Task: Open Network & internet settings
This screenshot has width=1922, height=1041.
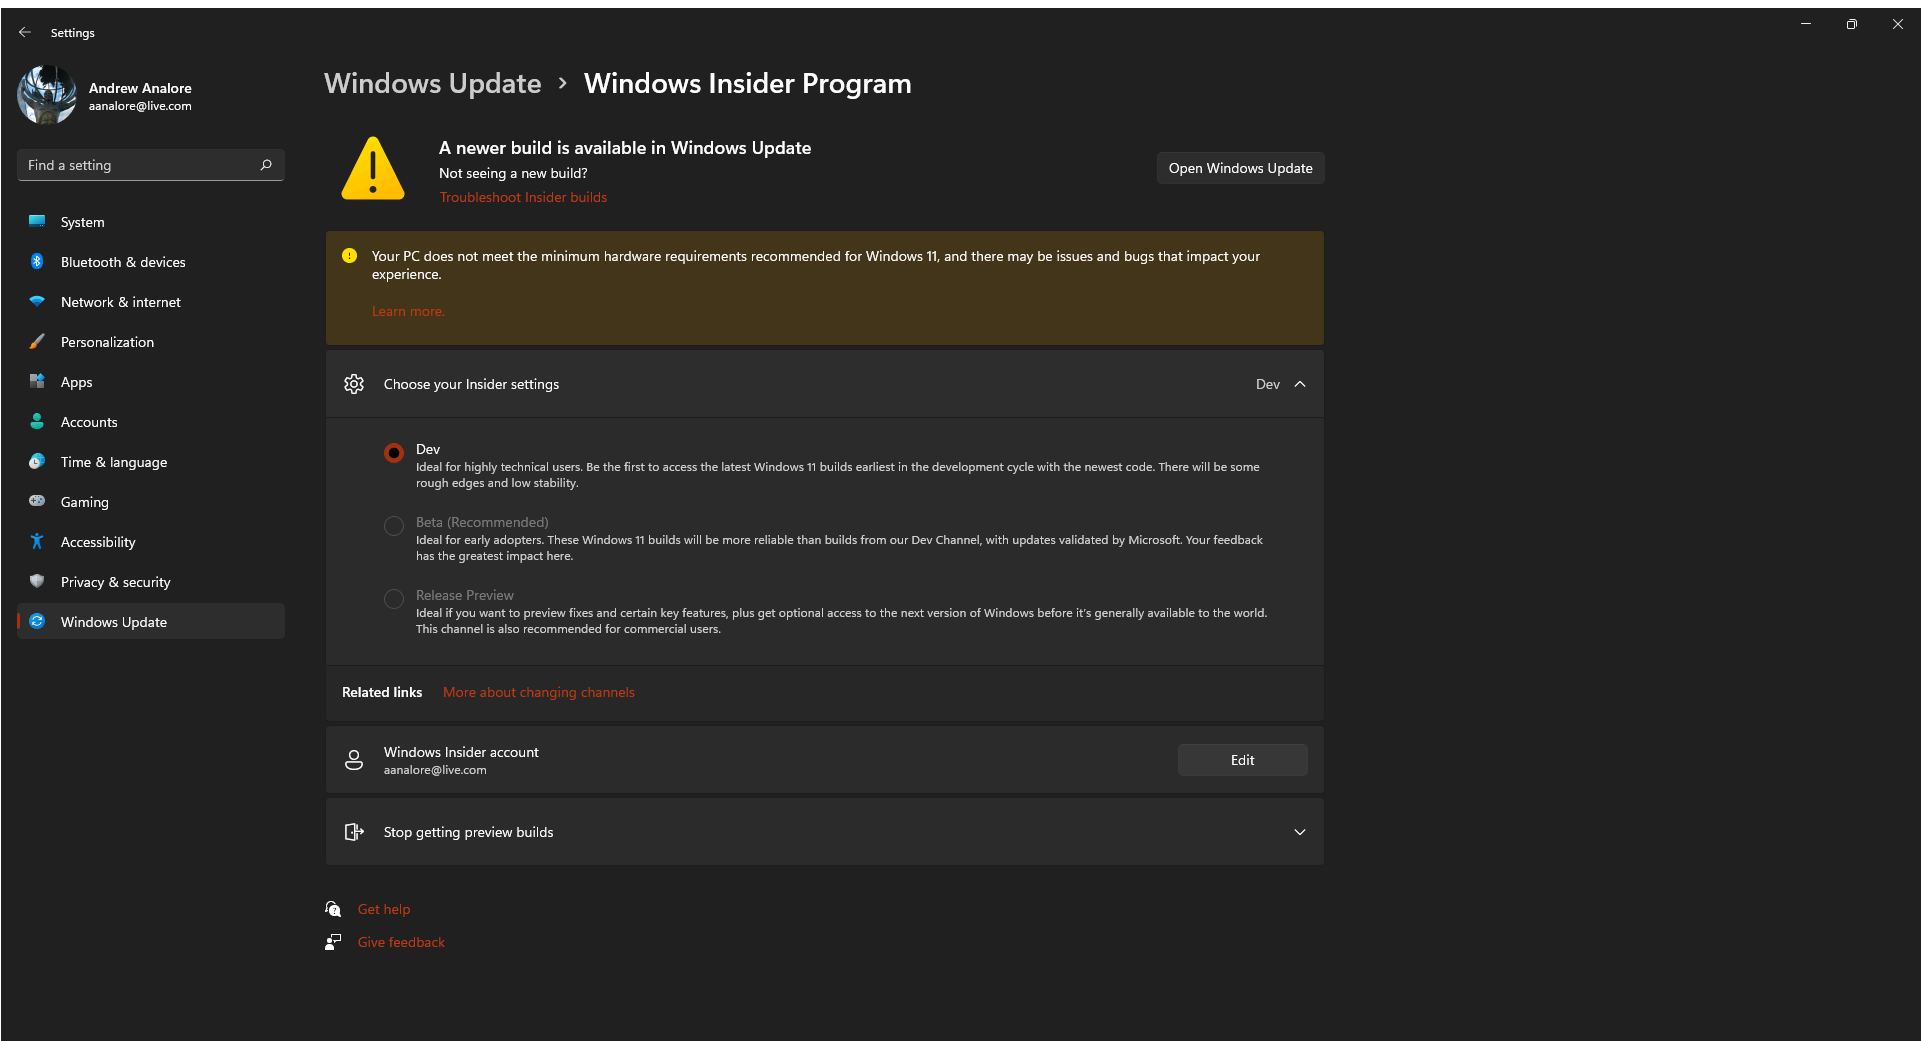Action: (151, 302)
